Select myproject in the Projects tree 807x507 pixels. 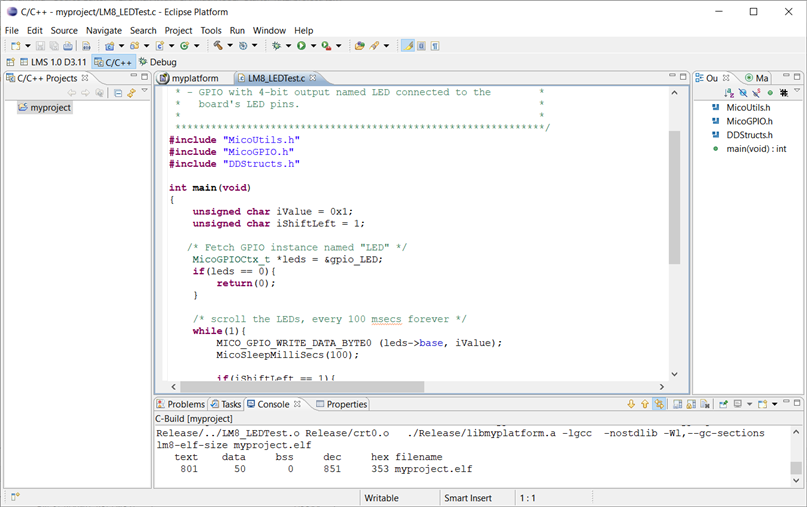click(x=50, y=107)
